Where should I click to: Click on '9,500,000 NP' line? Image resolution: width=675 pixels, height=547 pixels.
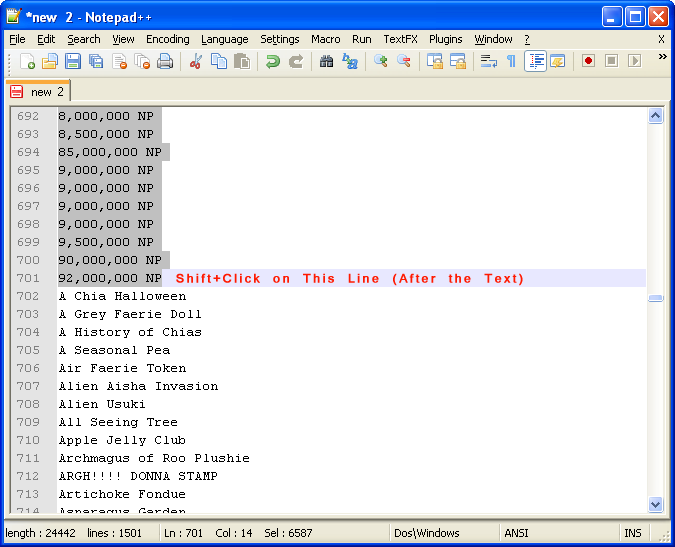click(x=106, y=242)
